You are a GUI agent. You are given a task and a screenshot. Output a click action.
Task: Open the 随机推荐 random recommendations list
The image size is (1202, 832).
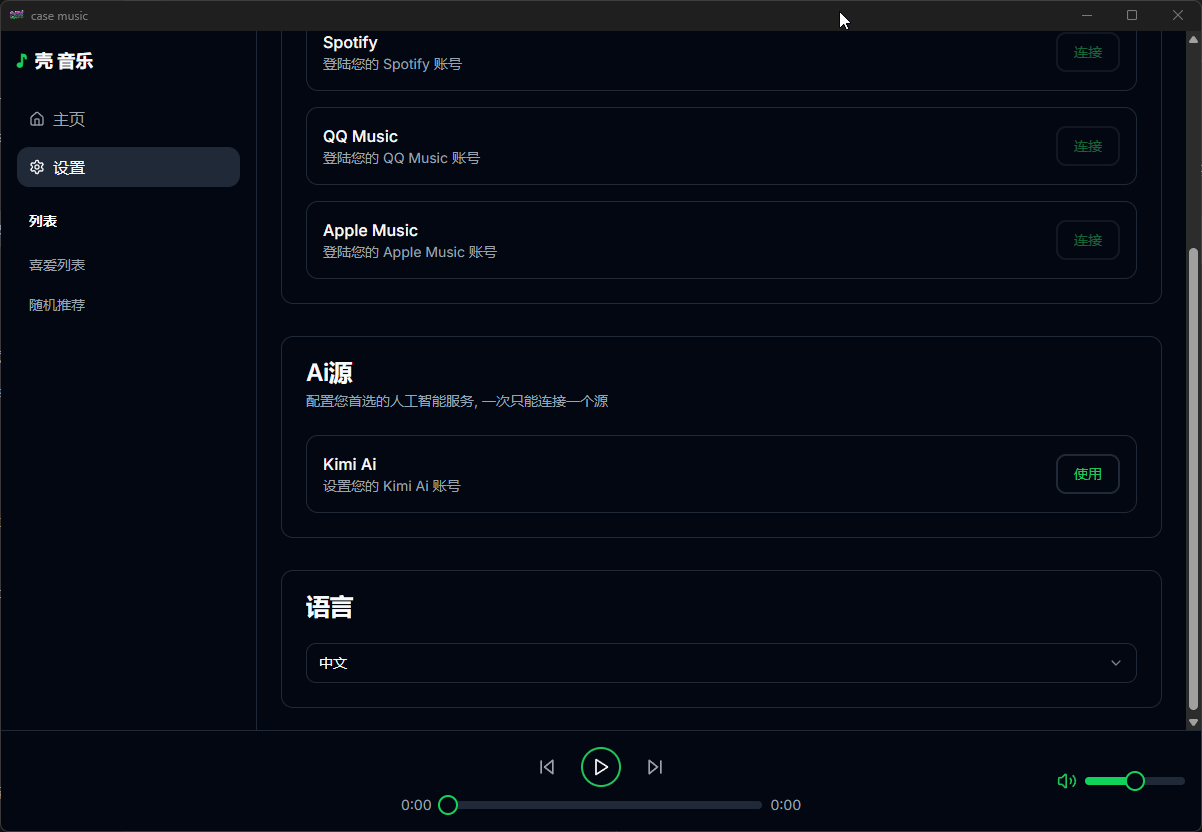click(57, 305)
